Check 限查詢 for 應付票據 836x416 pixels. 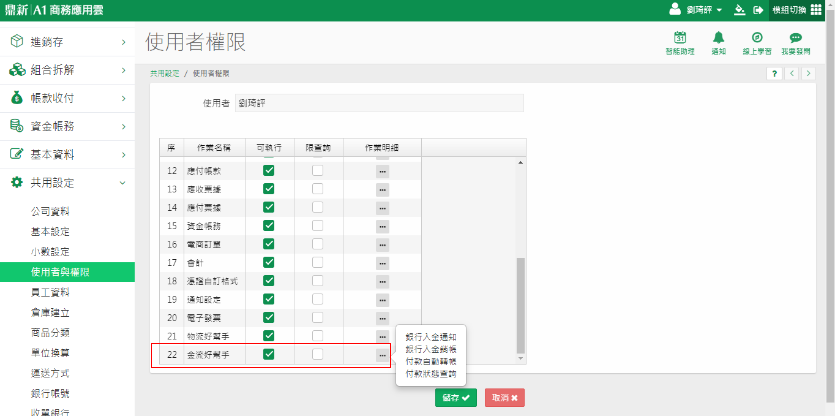point(318,207)
